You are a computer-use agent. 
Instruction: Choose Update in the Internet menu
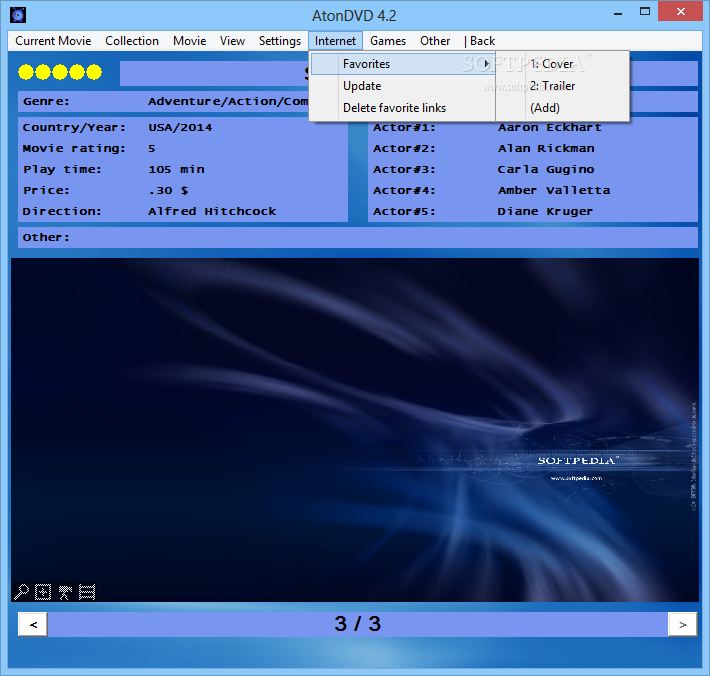click(x=402, y=86)
